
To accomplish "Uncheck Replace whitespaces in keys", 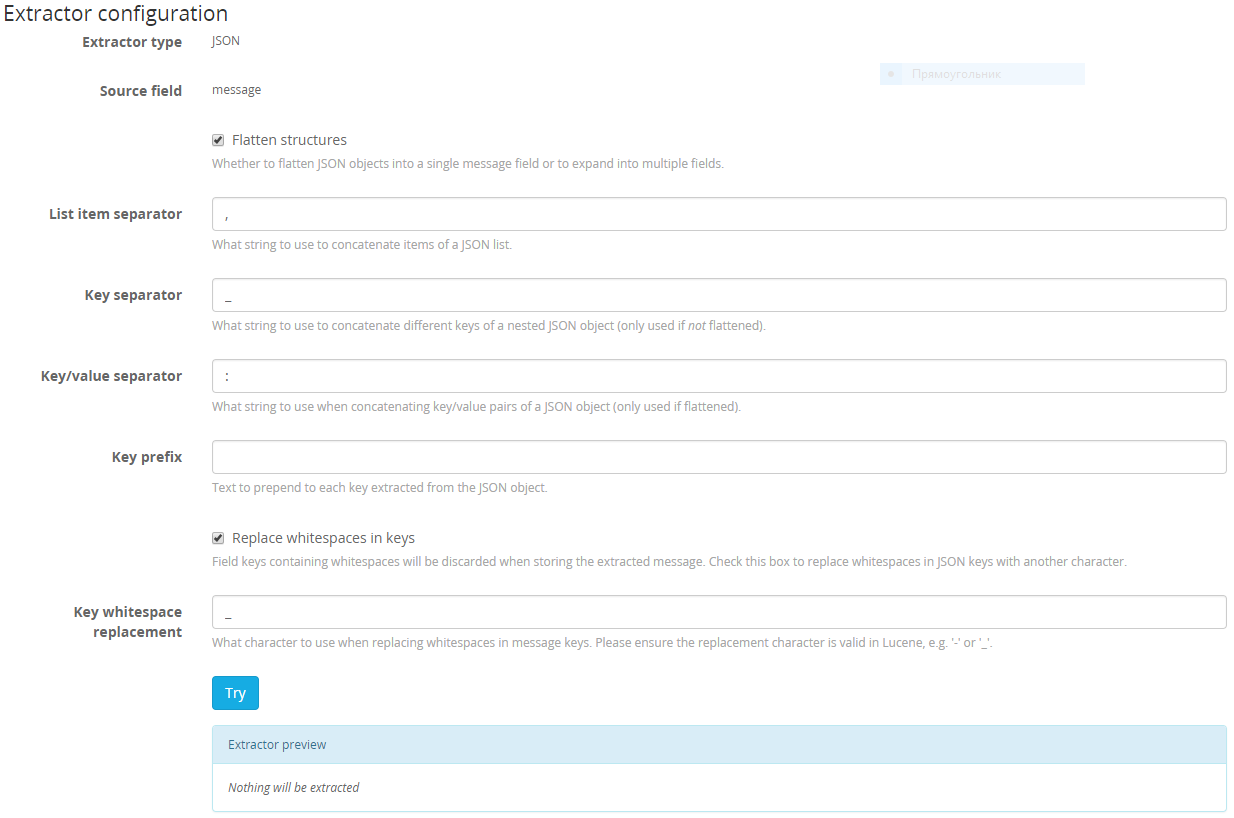I will pyautogui.click(x=217, y=537).
